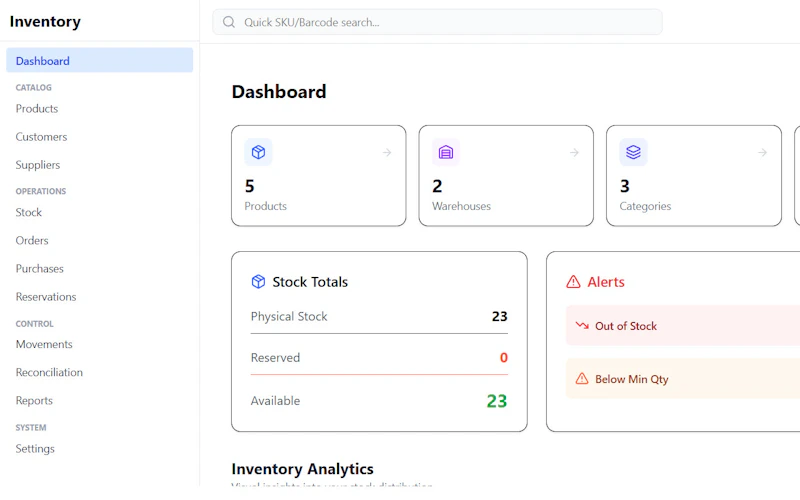Go to the Purchases page
The width and height of the screenshot is (800, 500).
(x=39, y=268)
